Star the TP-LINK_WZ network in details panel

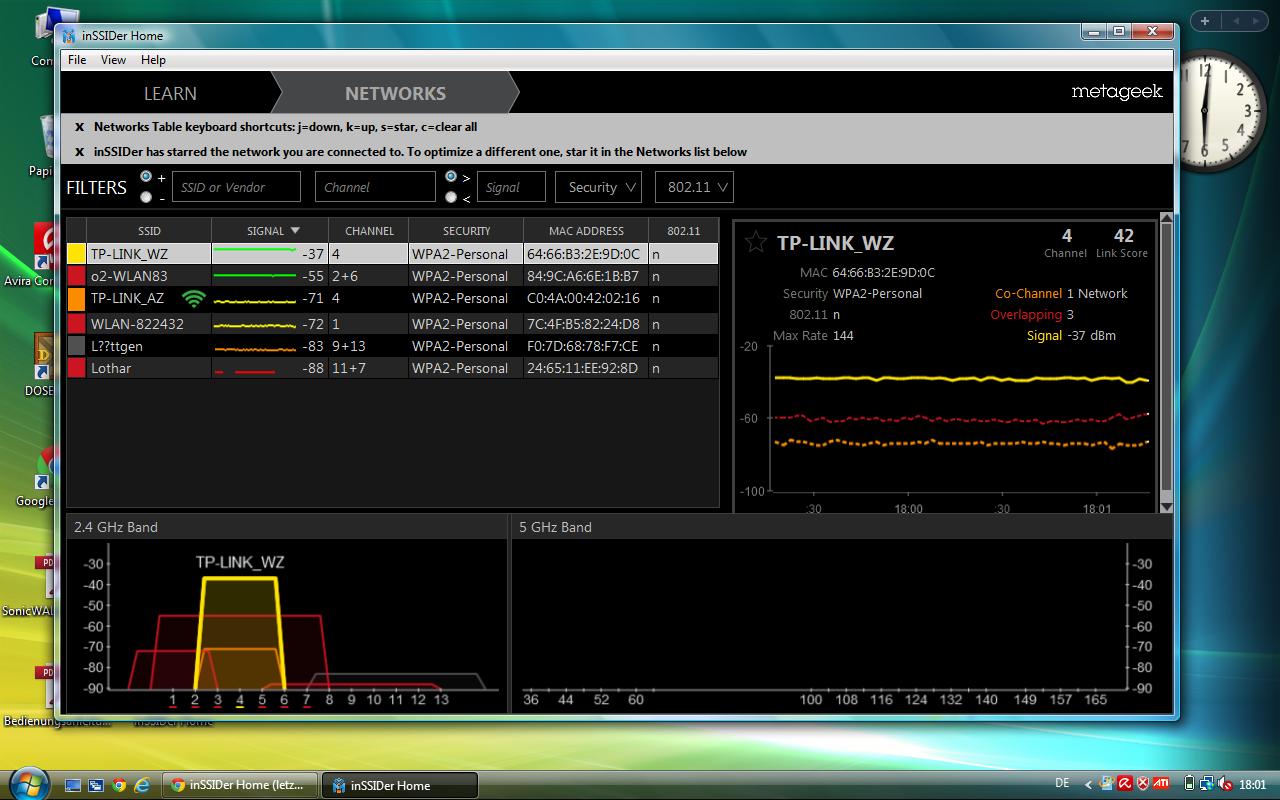coord(757,242)
